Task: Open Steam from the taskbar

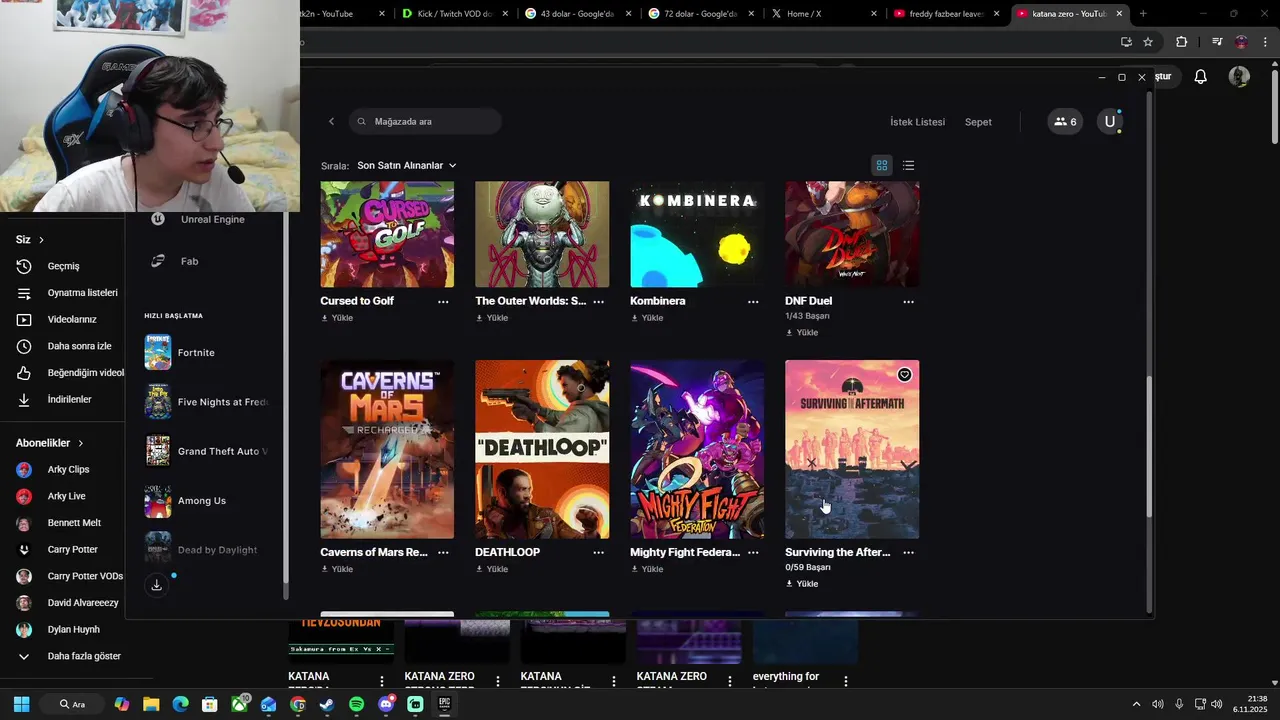Action: point(327,704)
